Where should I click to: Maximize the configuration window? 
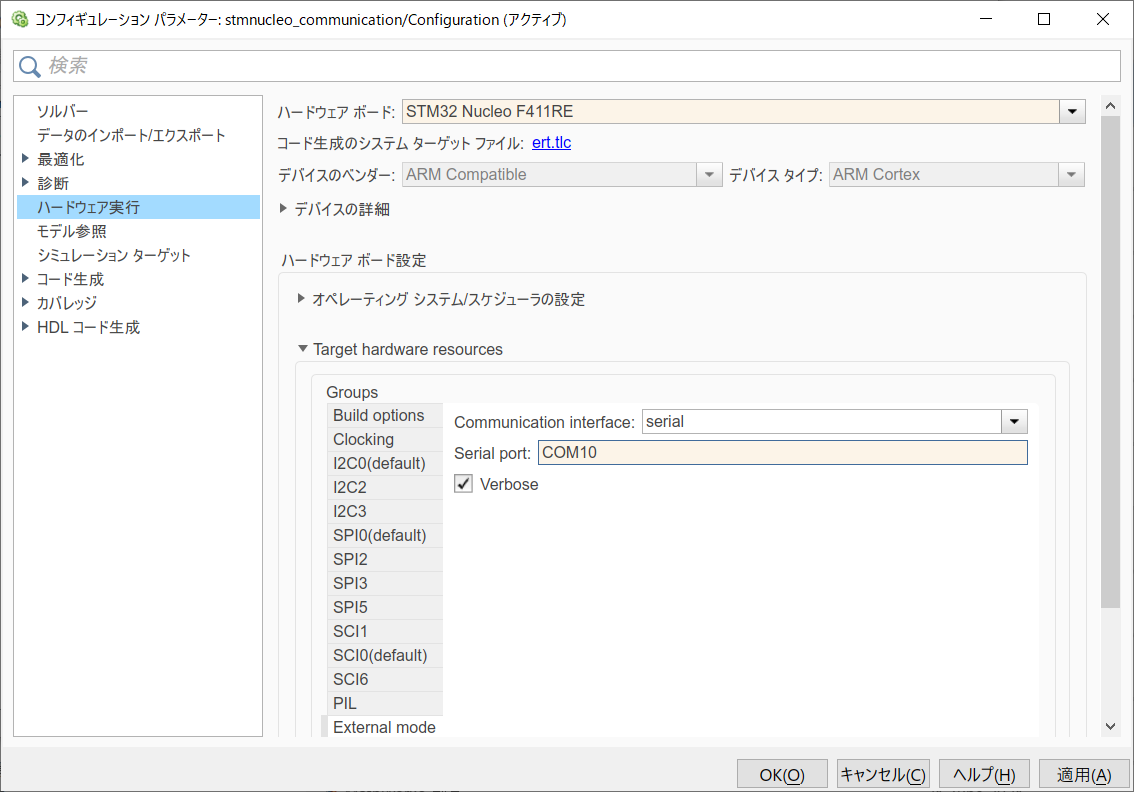tap(1044, 20)
